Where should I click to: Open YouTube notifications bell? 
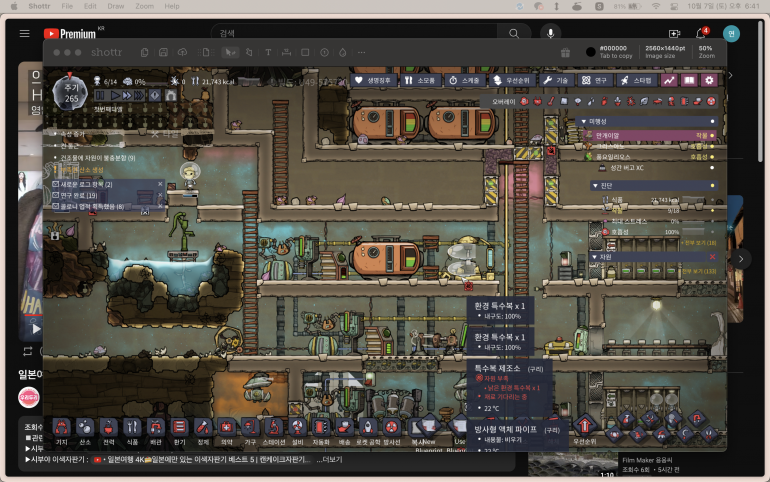pyautogui.click(x=701, y=33)
